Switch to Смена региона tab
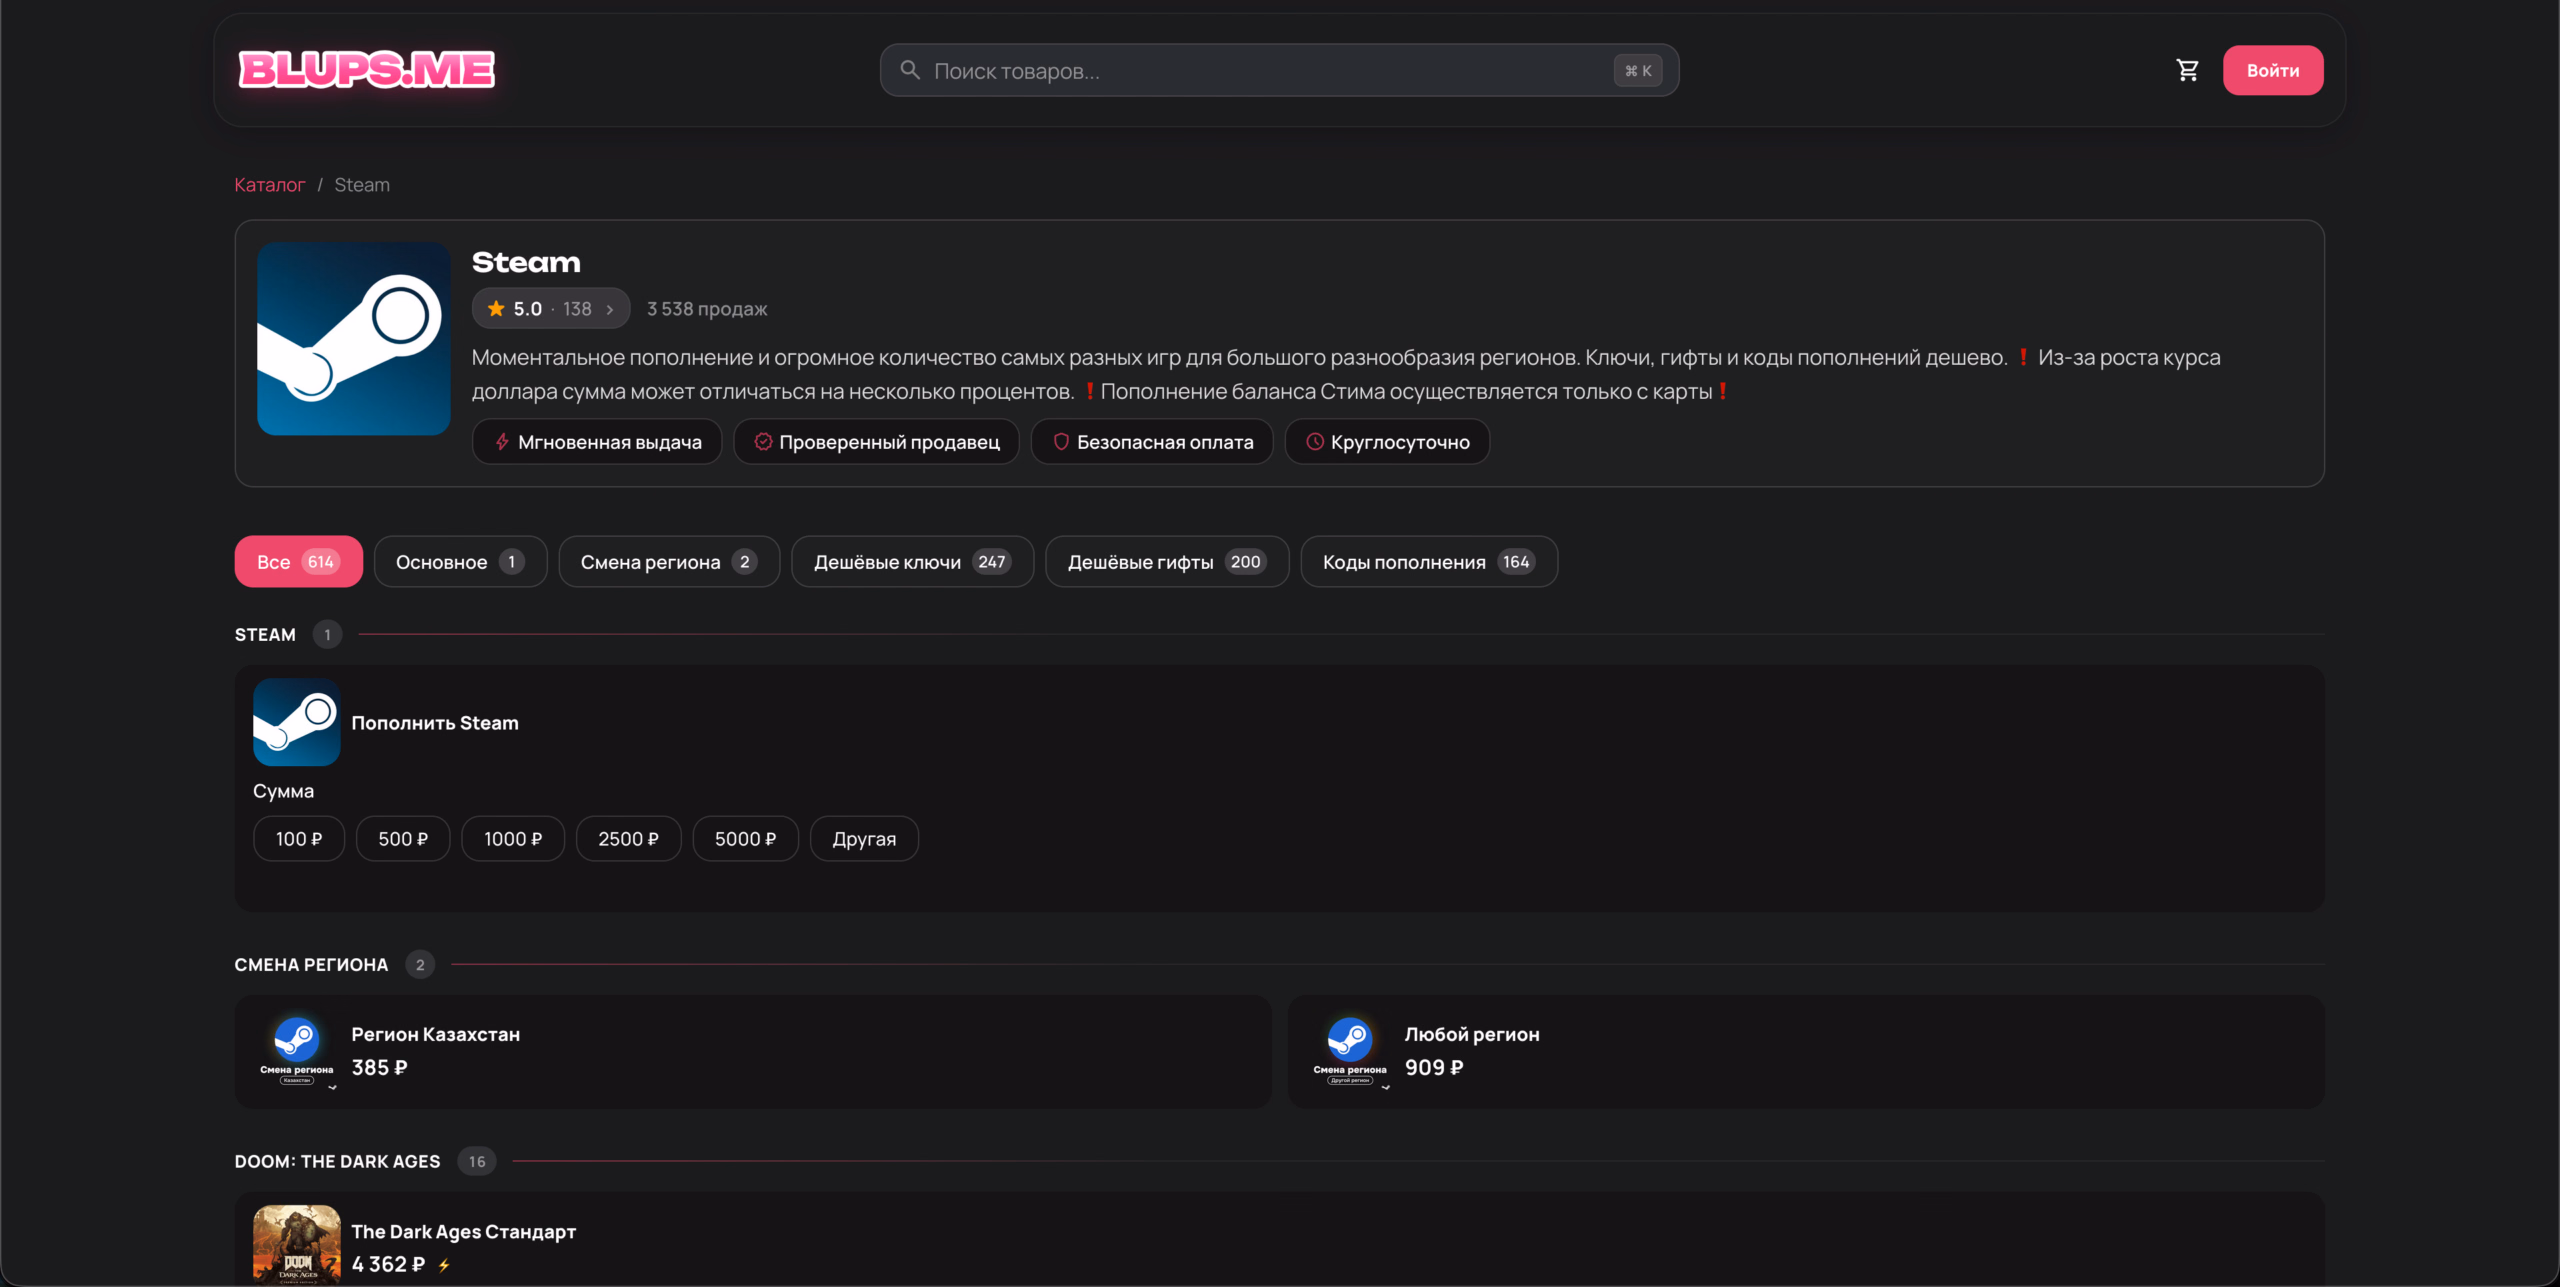This screenshot has height=1287, width=2560. [x=669, y=561]
